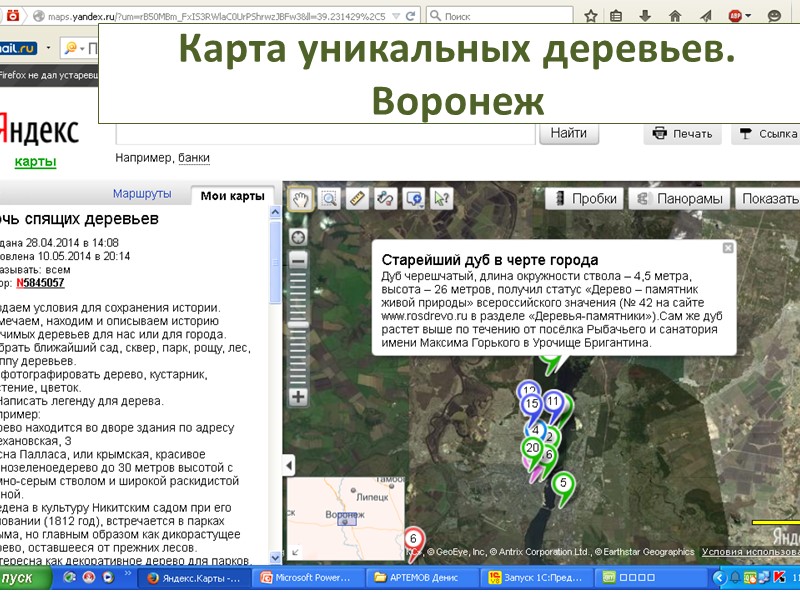Open the bookmarks list icon in Firefox
Image resolution: width=800 pixels, height=600 pixels.
pyautogui.click(x=616, y=16)
